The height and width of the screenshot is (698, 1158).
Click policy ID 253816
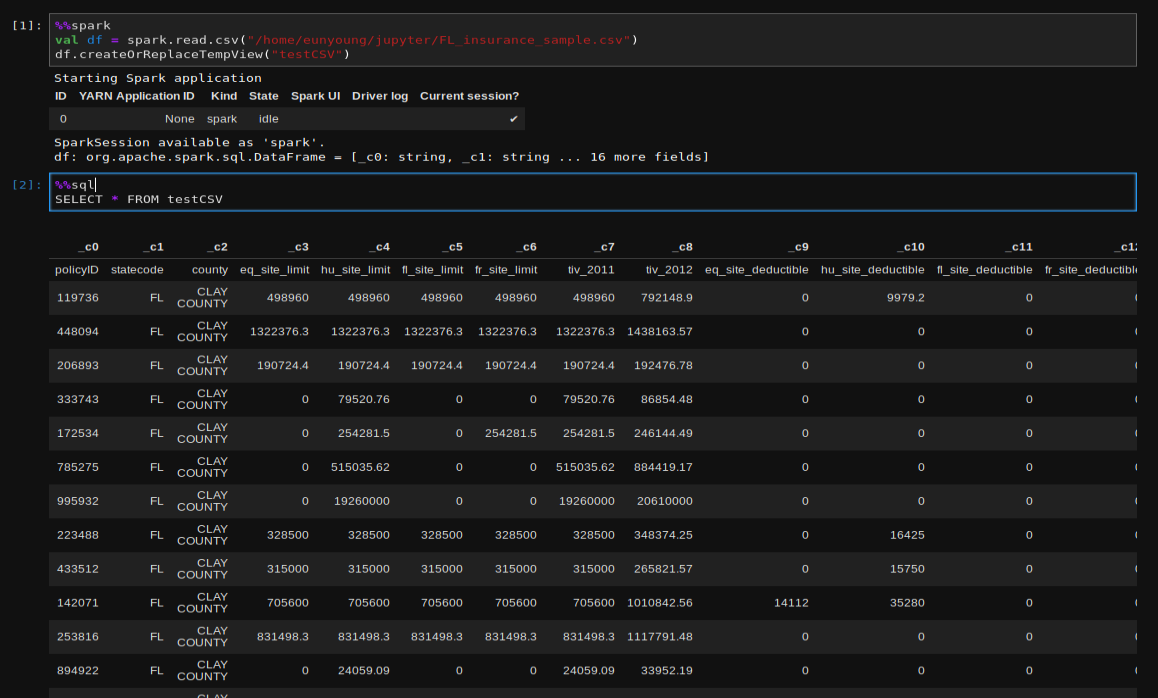(x=78, y=637)
